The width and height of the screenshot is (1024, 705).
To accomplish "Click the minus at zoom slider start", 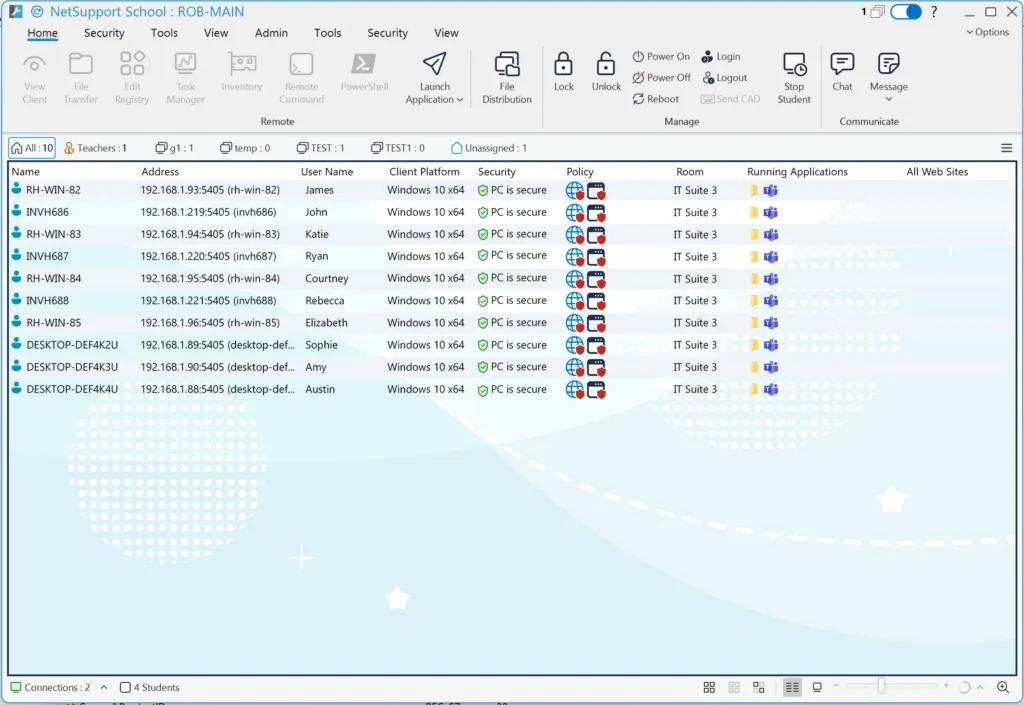I will [836, 685].
